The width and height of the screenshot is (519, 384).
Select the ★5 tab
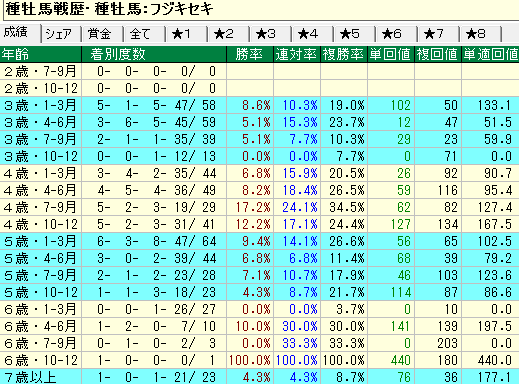coord(354,34)
